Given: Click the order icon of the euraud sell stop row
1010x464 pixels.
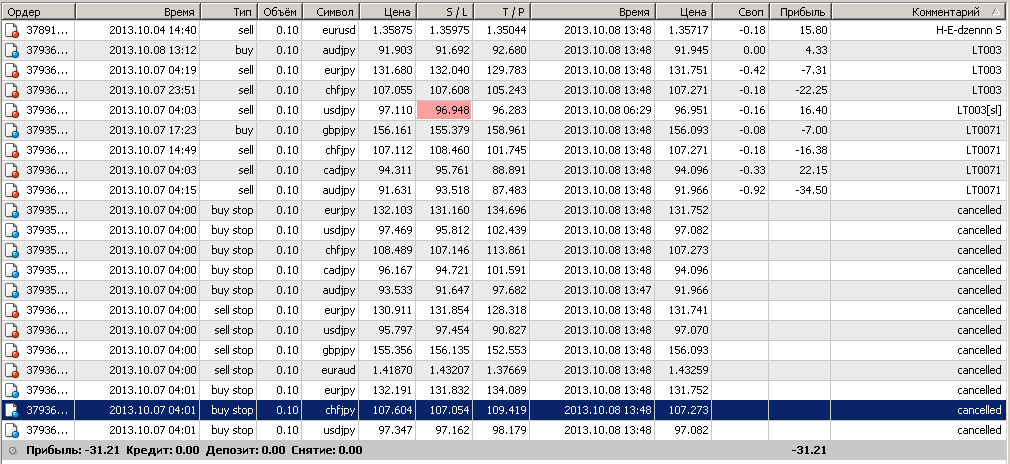Looking at the screenshot, I should [x=12, y=370].
